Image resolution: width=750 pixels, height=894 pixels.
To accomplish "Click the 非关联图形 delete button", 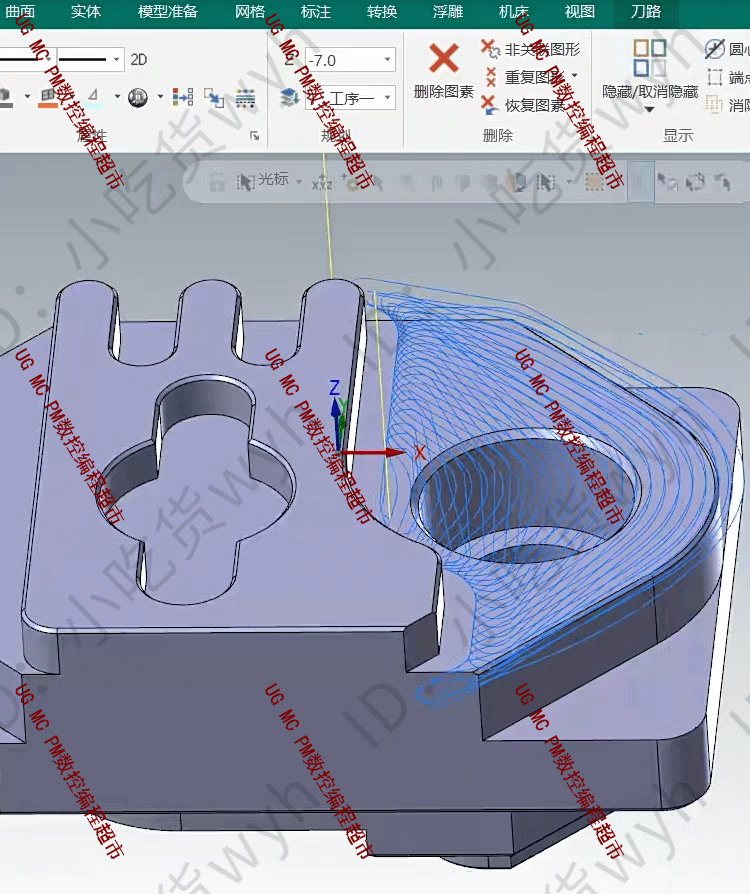I will [x=530, y=50].
